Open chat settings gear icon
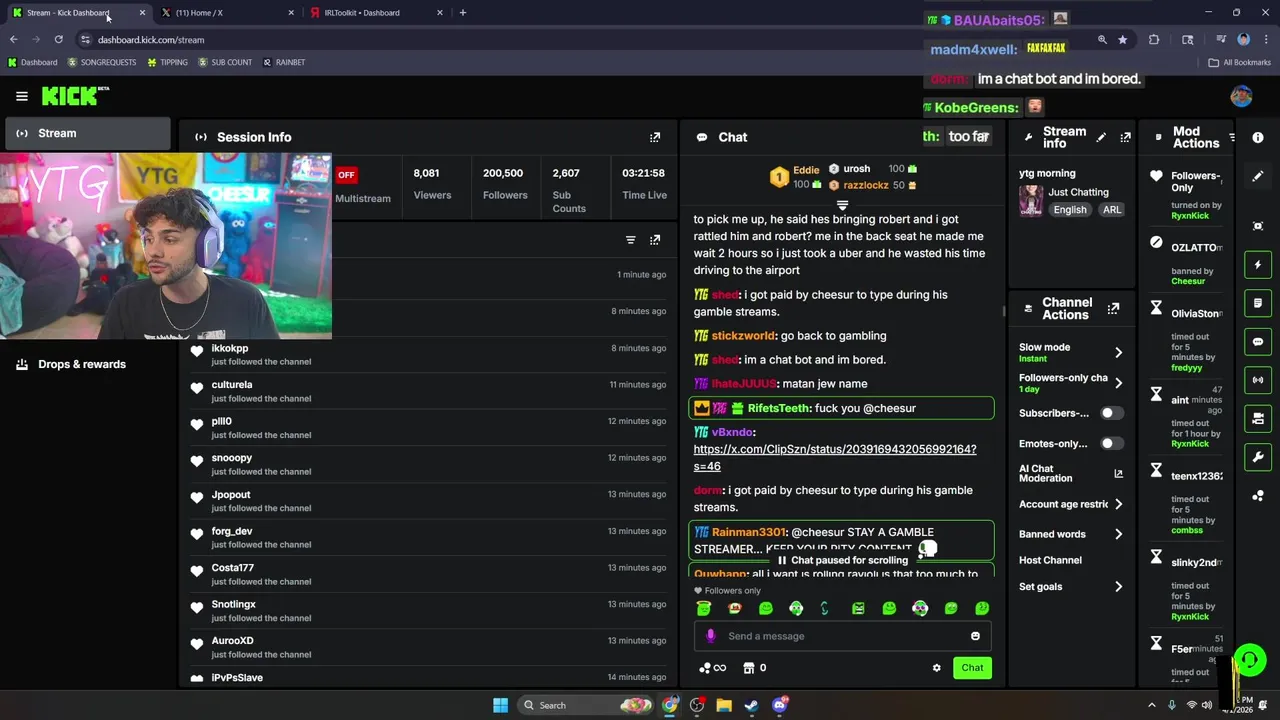Screen dimensions: 1280x720 tap(936, 668)
